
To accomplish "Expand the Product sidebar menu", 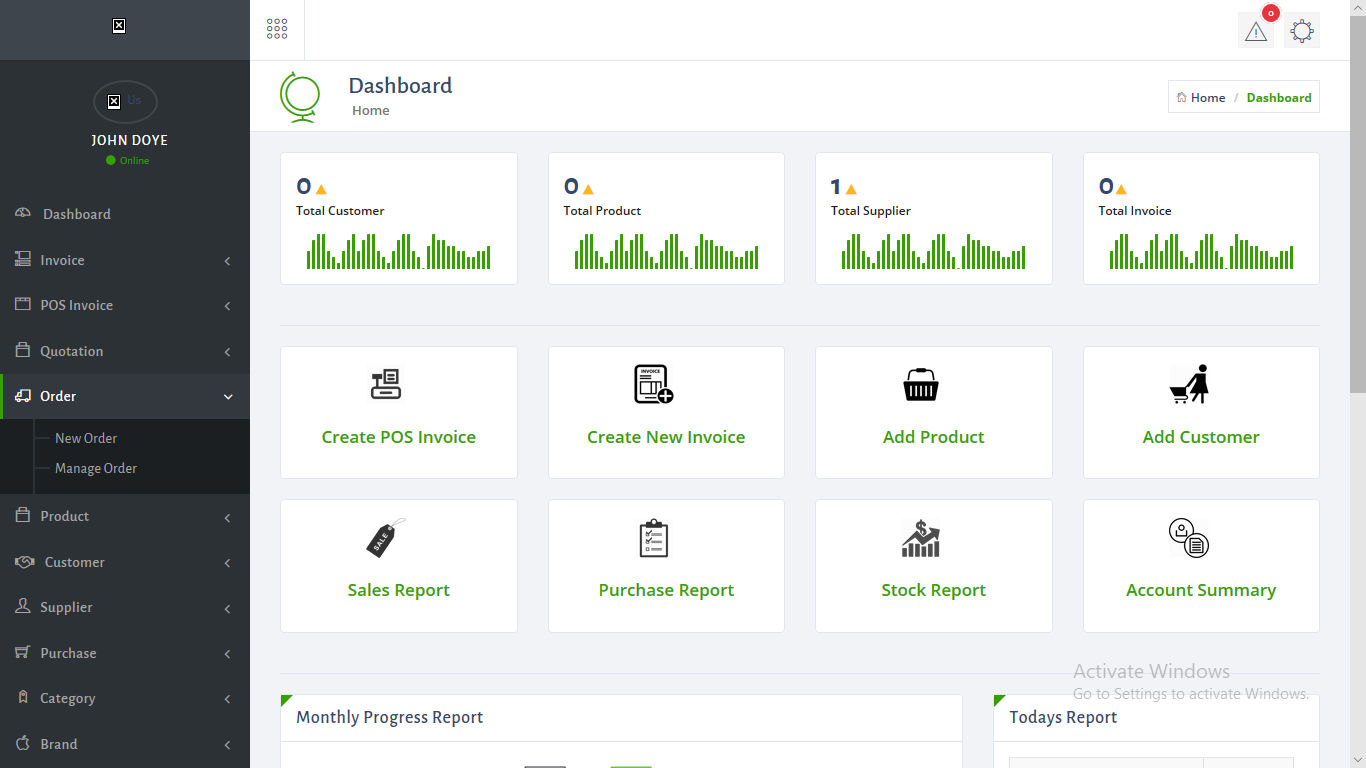I will [125, 516].
